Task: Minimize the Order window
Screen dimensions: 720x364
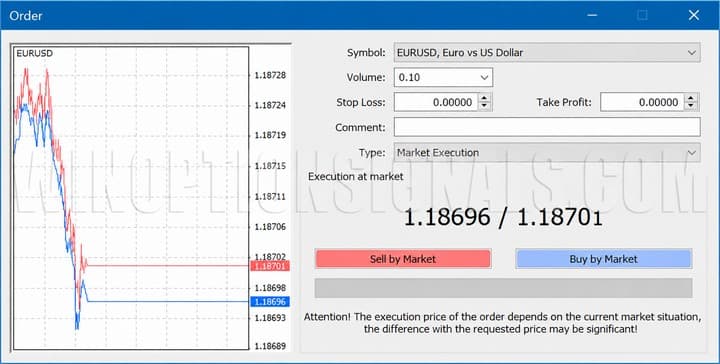Action: 592,15
